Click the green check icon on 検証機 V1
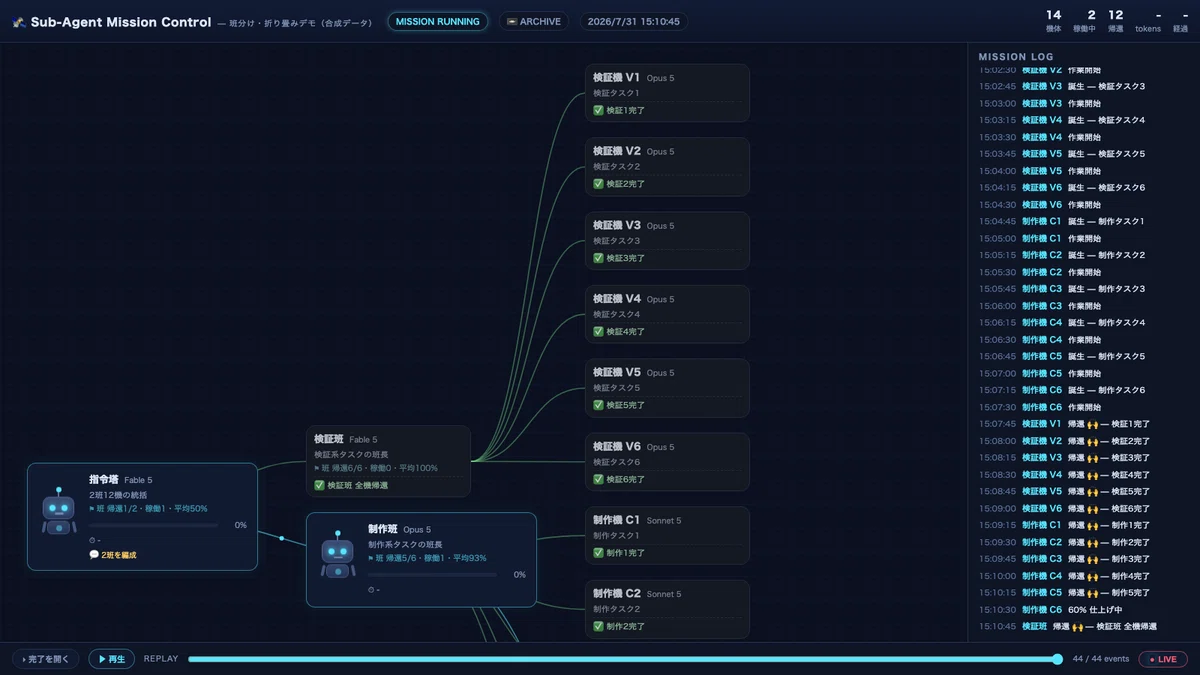Viewport: 1200px width, 675px height. (x=598, y=110)
